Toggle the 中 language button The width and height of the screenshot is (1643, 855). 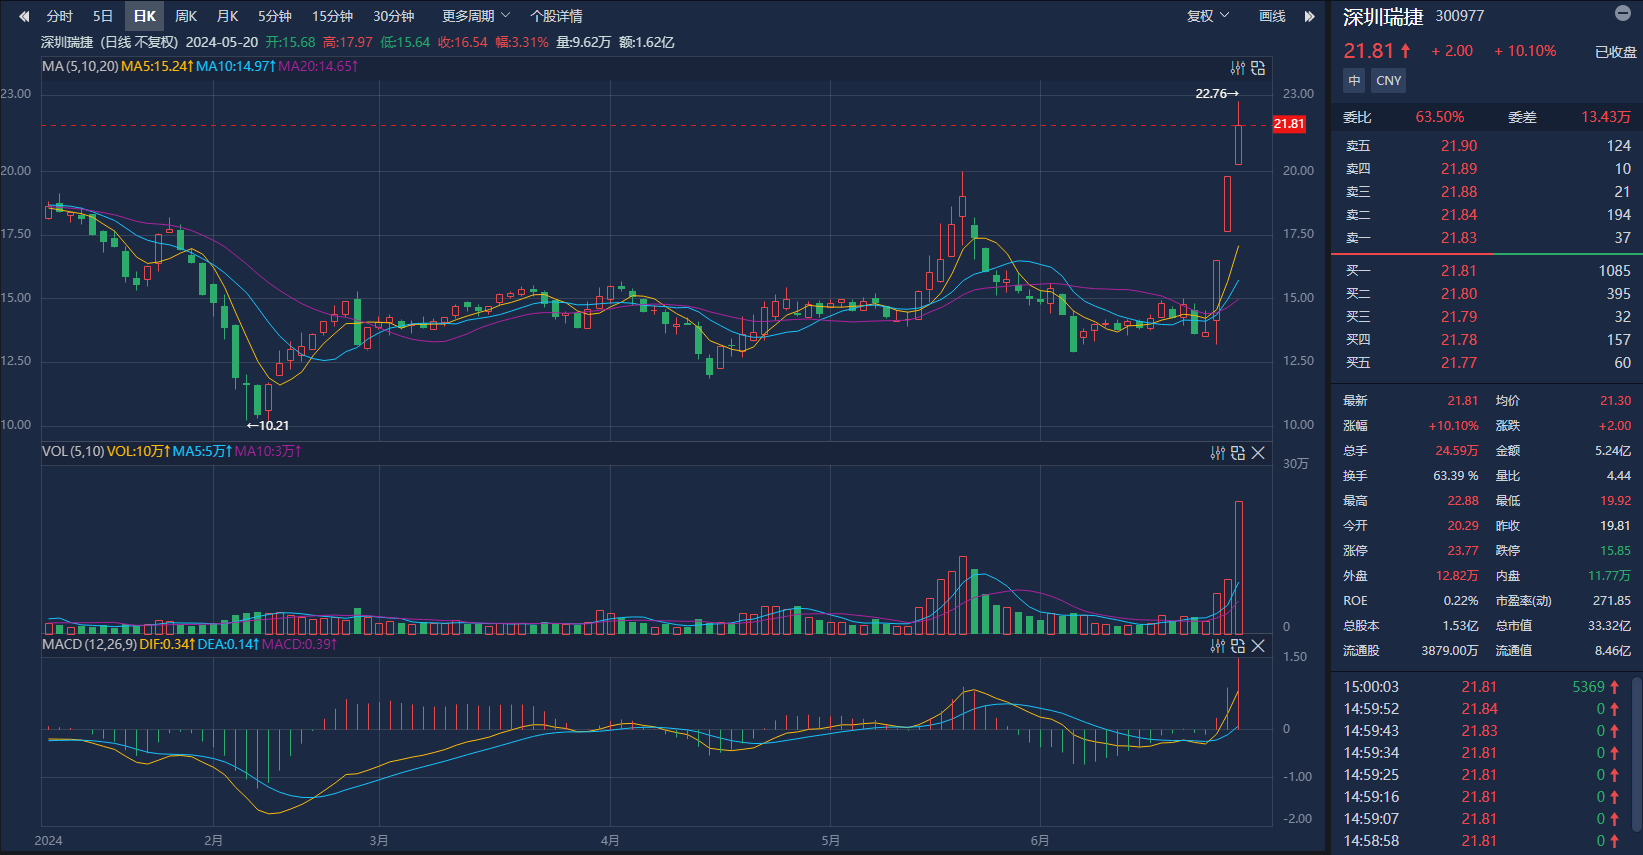click(1354, 81)
